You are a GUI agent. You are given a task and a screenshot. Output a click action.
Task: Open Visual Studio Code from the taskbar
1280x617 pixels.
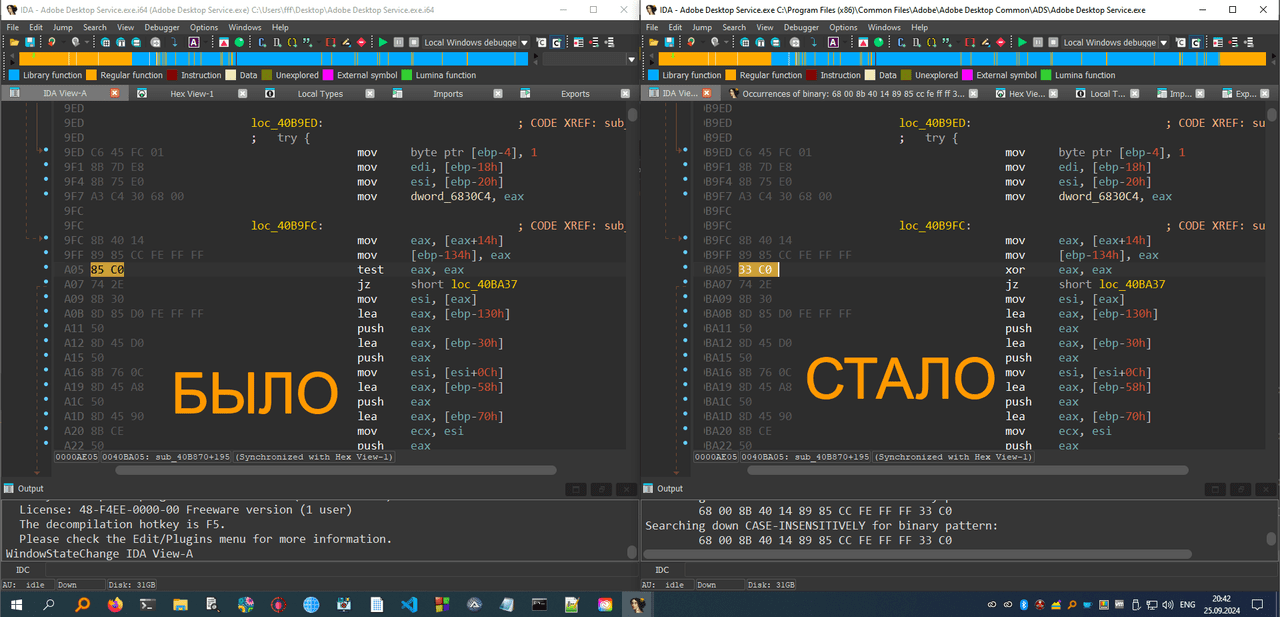click(x=408, y=604)
